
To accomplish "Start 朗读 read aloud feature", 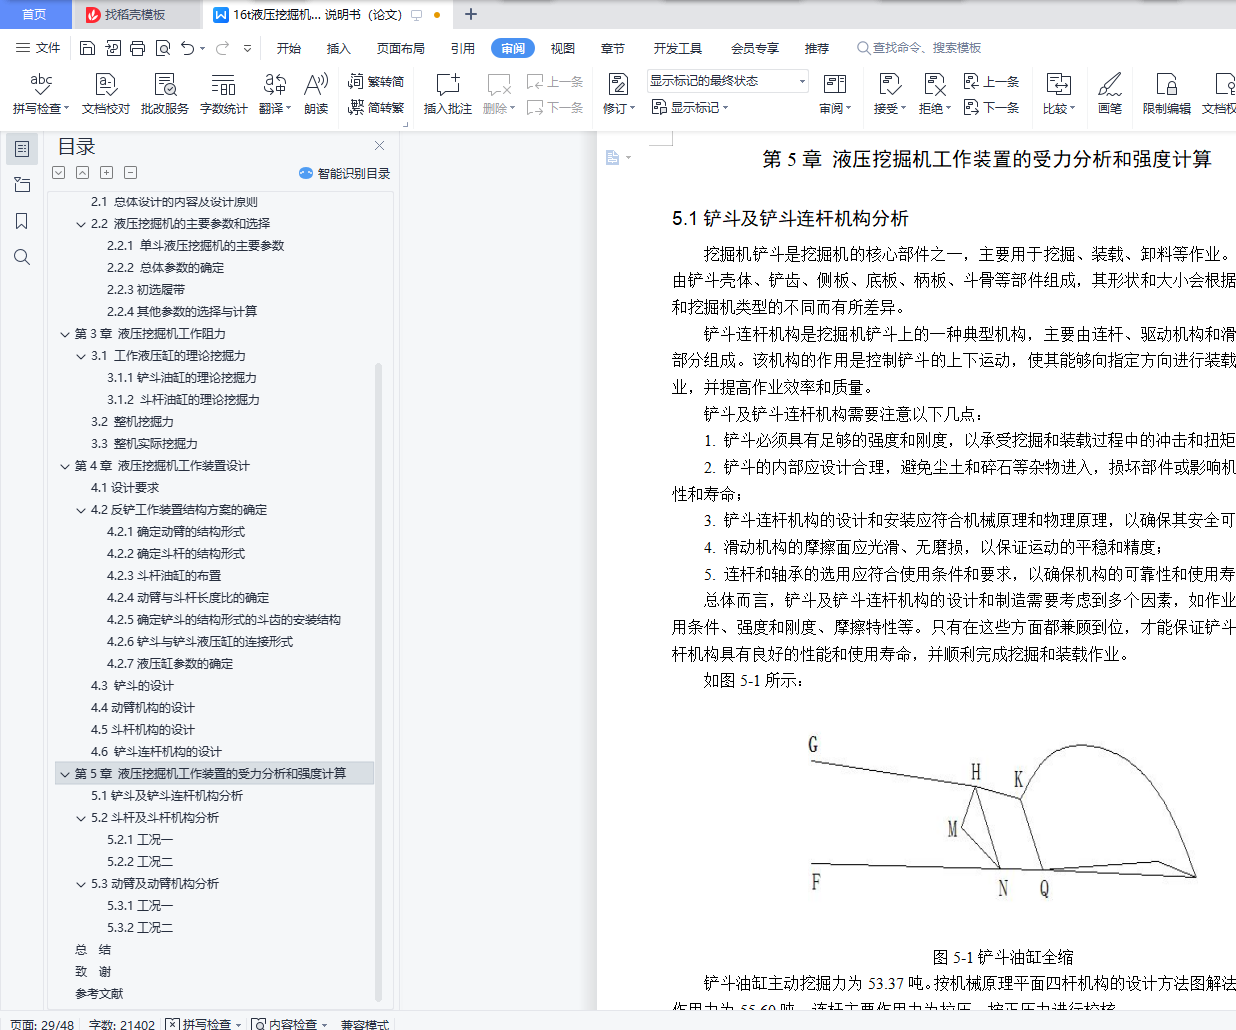I will (316, 94).
